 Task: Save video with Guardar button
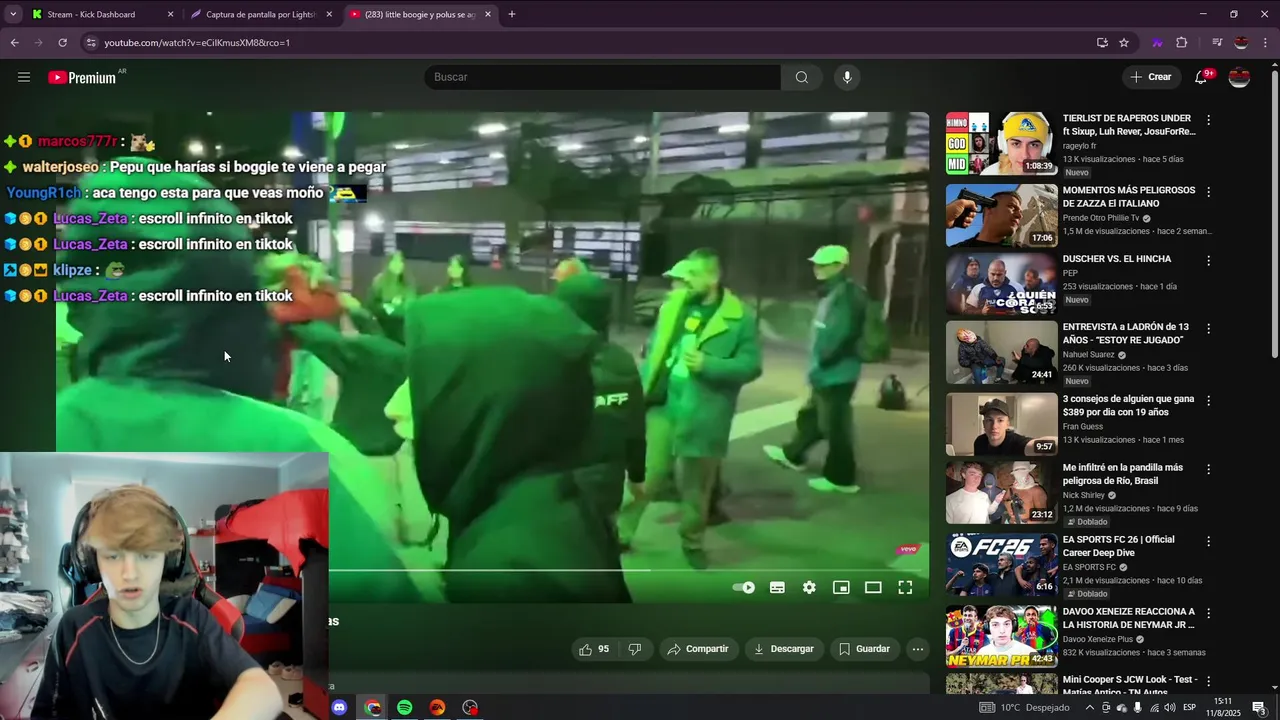coord(864,649)
